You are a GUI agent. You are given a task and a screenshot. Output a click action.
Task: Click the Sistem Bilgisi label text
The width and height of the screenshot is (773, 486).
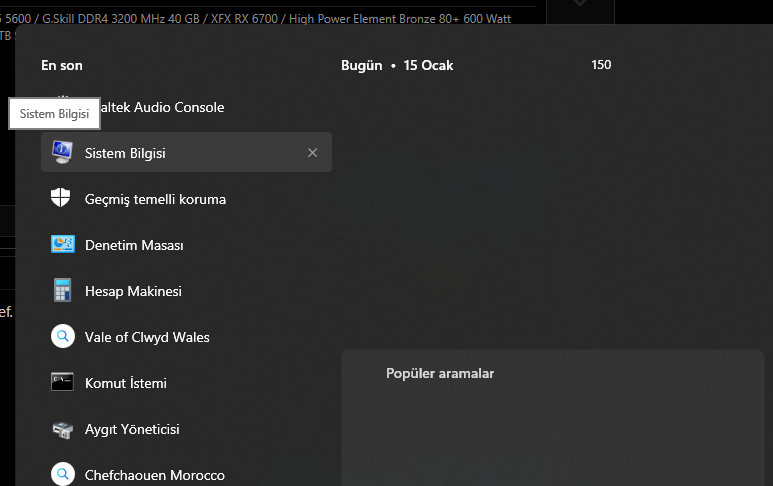click(125, 153)
